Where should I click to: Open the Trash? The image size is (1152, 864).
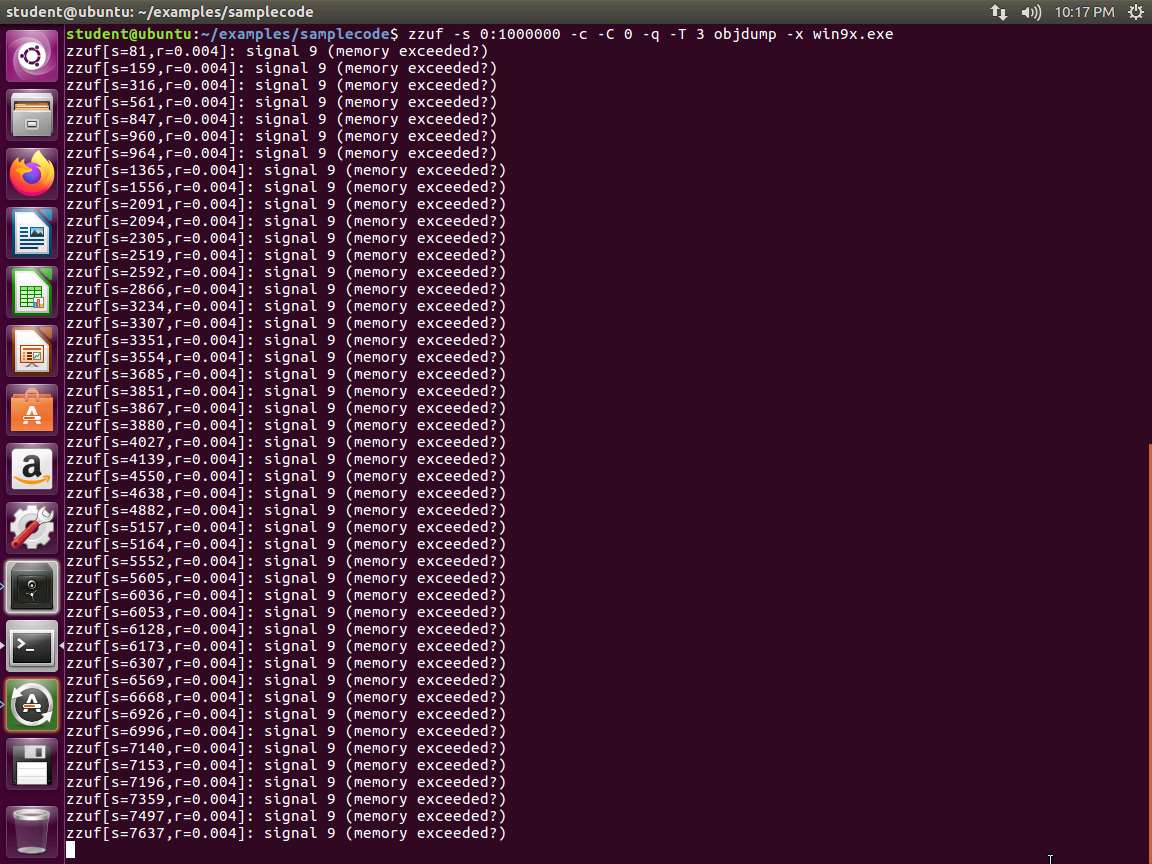pos(33,831)
